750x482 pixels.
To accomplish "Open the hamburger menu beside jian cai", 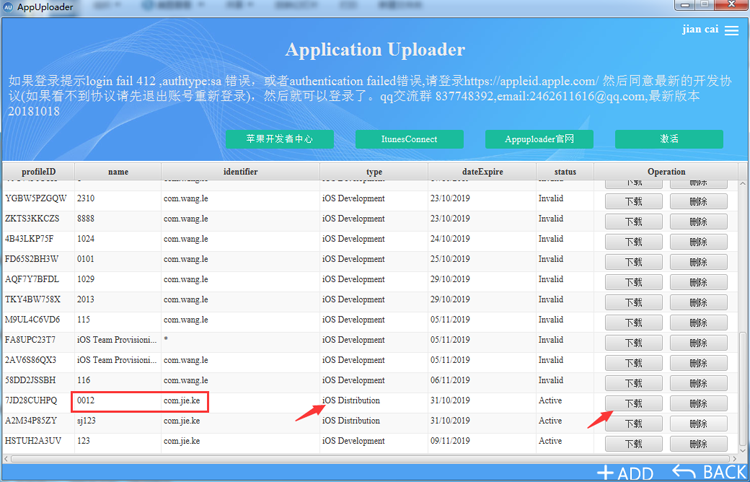I will (x=731, y=30).
